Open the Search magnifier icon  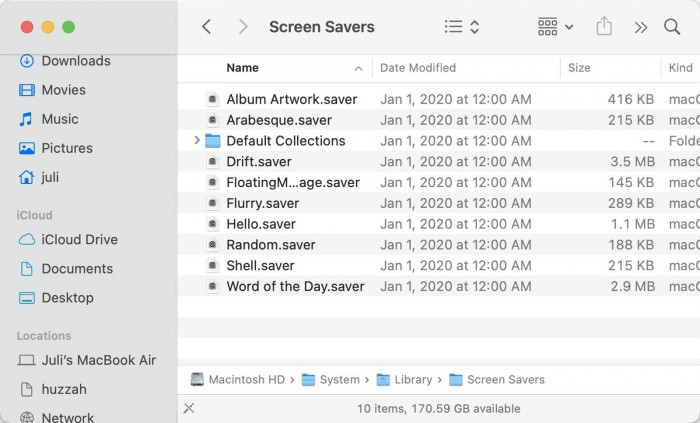pos(672,27)
